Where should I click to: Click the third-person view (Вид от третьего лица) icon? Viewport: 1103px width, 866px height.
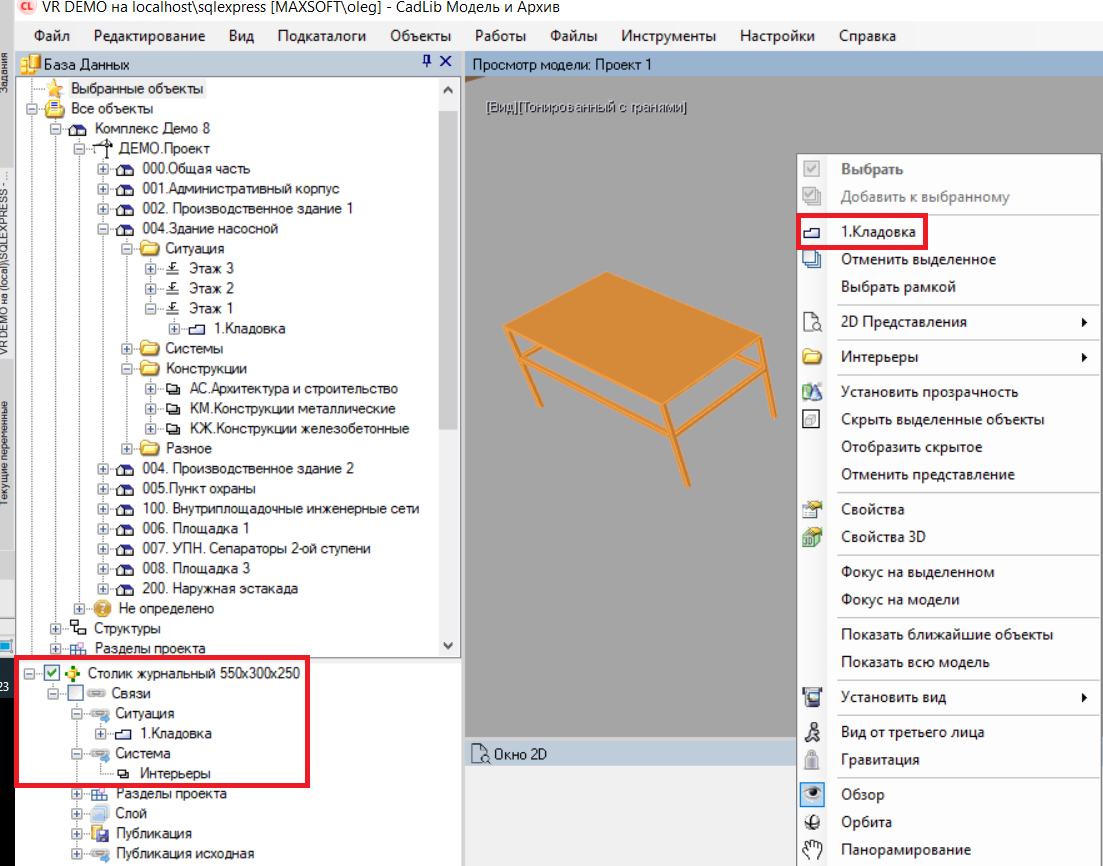click(x=812, y=732)
